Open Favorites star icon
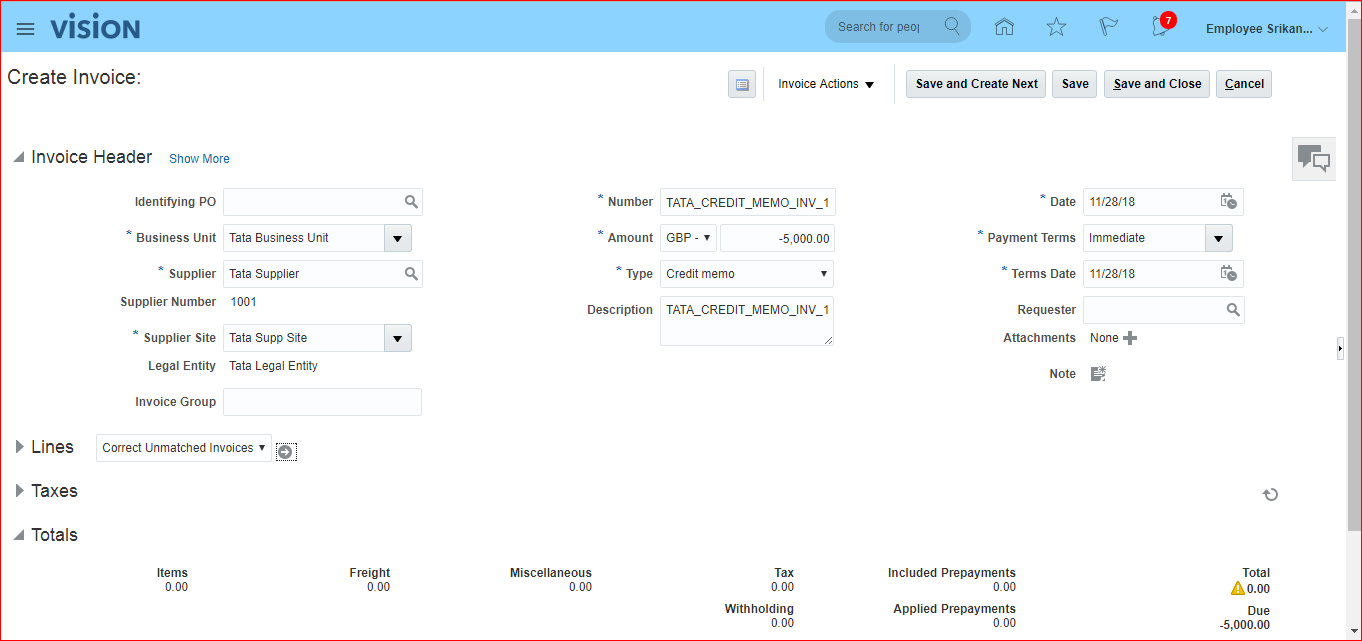 (1056, 28)
